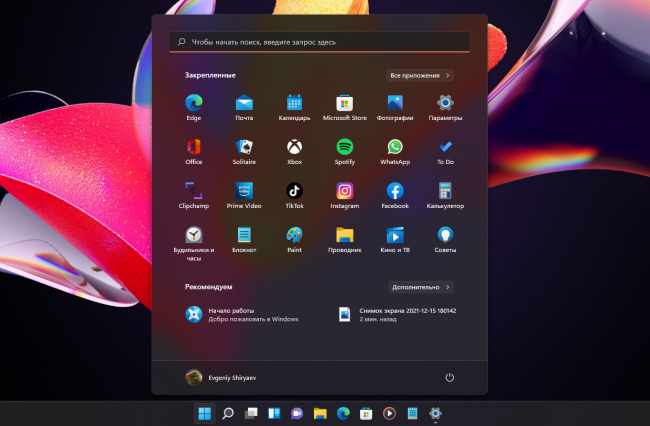The width and height of the screenshot is (650, 426).
Task: Open File Explorer on the taskbar
Action: coord(320,413)
